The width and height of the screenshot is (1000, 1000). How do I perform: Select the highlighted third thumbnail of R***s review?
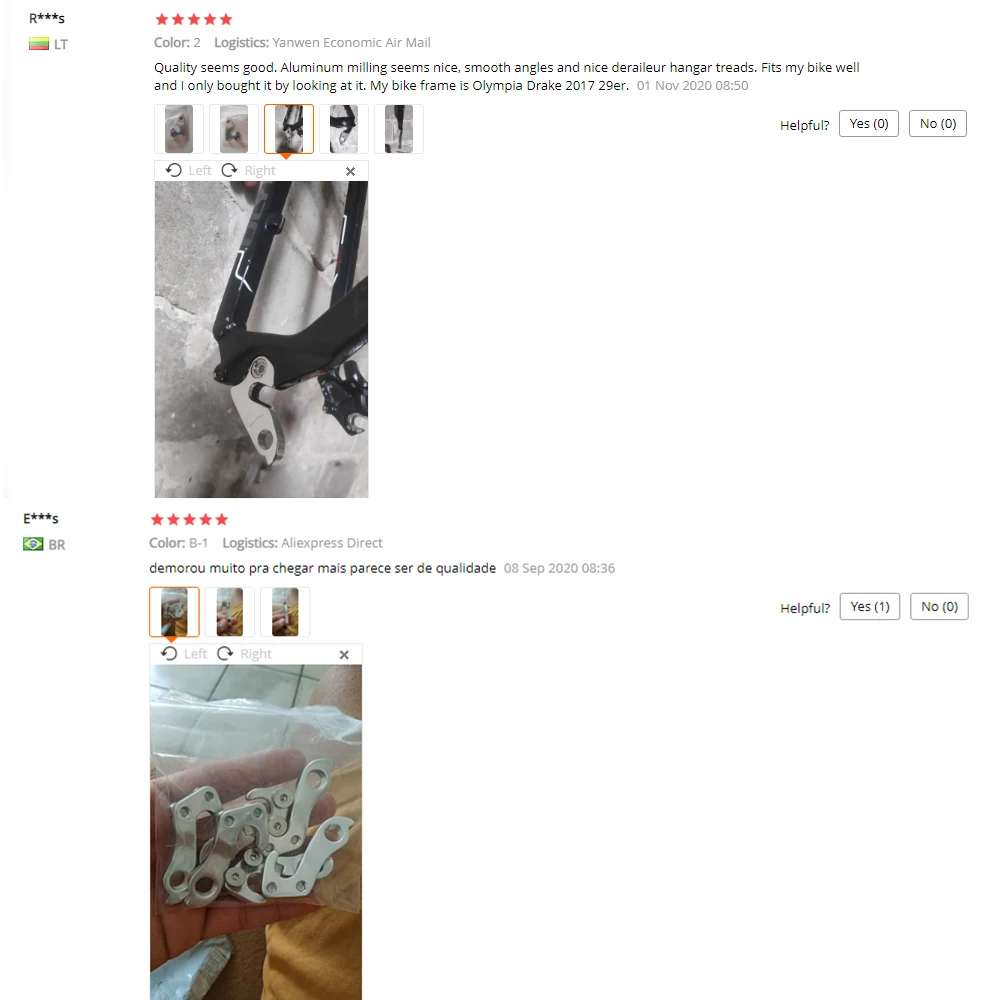point(289,129)
